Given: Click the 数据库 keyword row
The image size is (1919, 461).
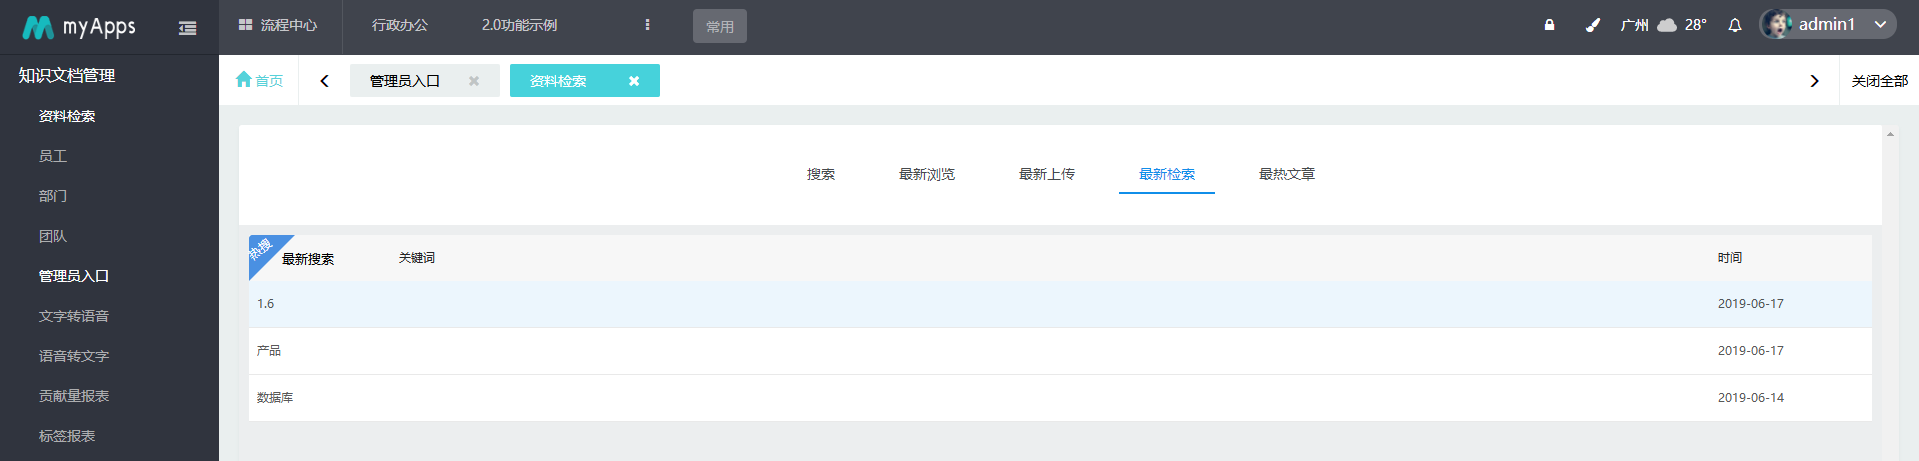Looking at the screenshot, I should pyautogui.click(x=1060, y=398).
